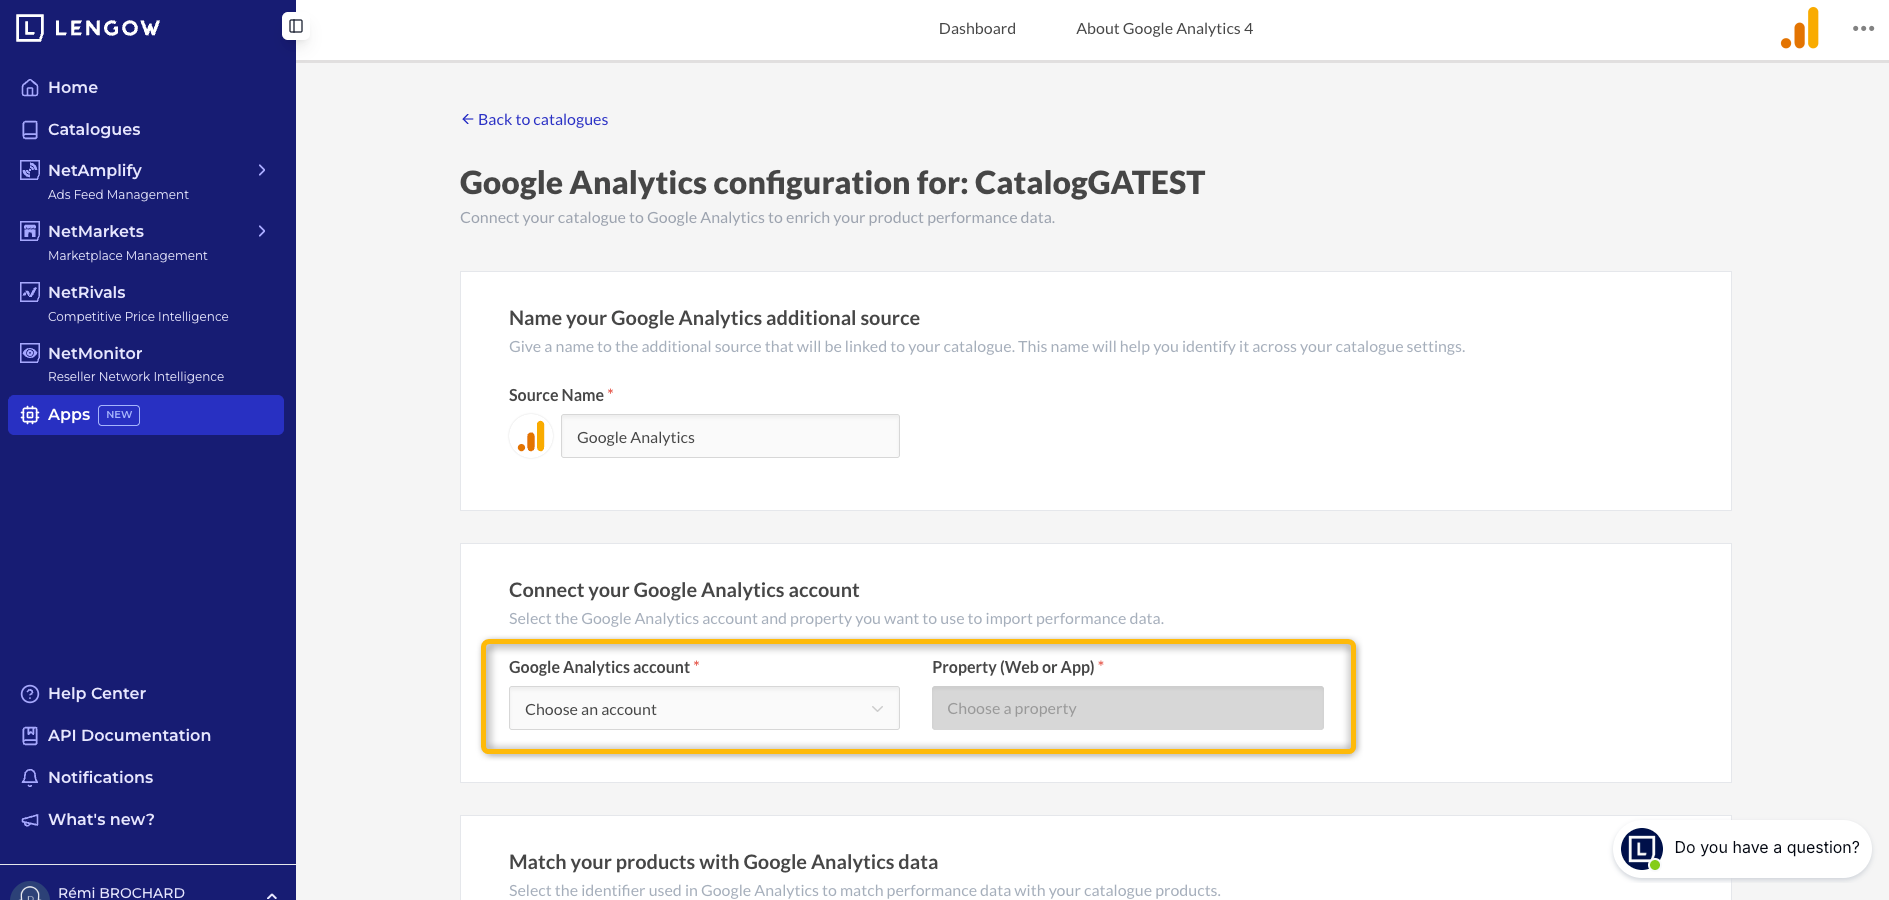Open the About Google Analytics 4 tab
Screen dimensions: 1889x900
(1164, 29)
